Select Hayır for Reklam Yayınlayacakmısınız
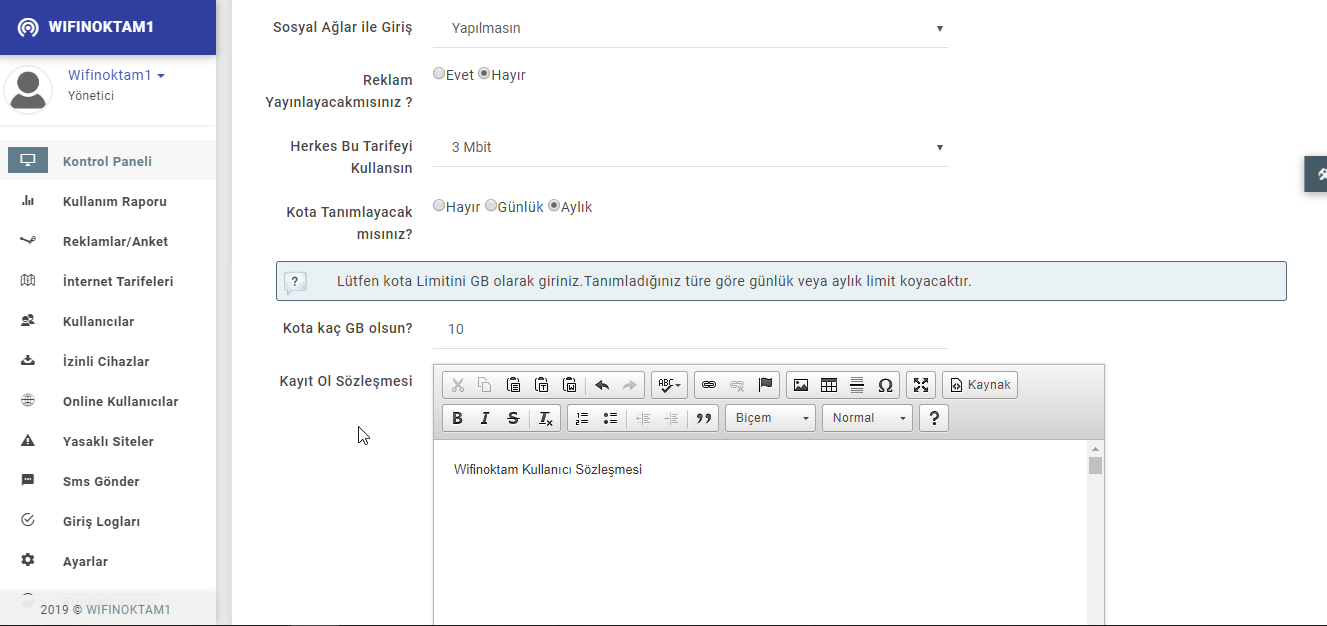Image resolution: width=1327 pixels, height=626 pixels. click(484, 73)
